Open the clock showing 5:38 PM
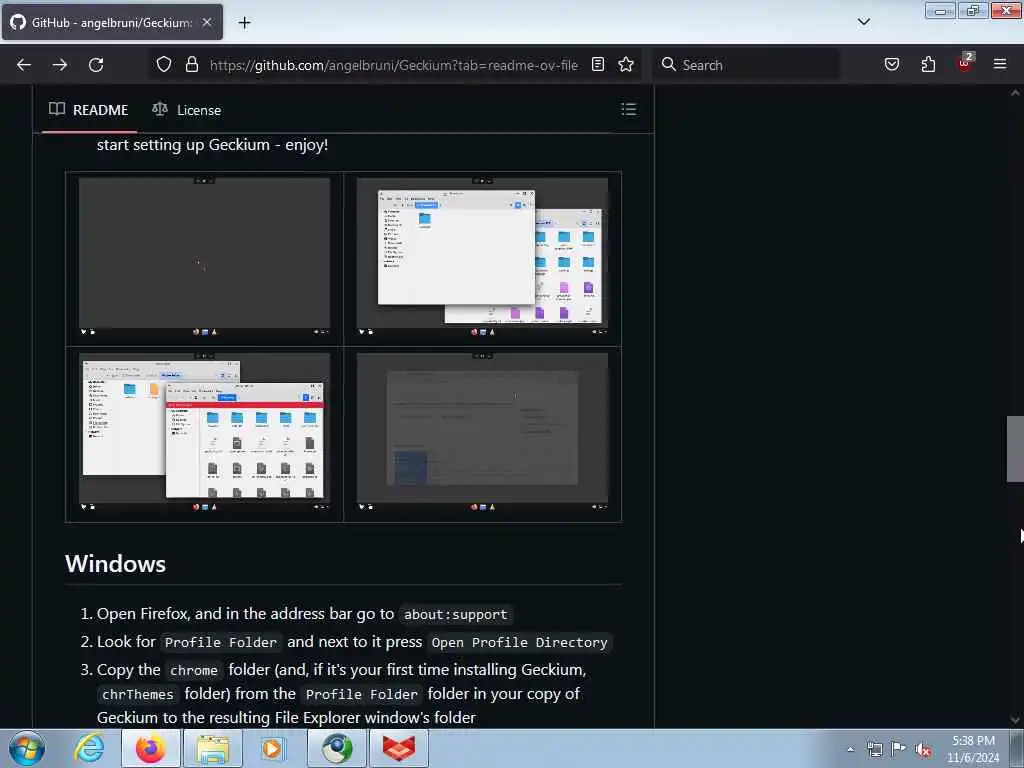The height and width of the screenshot is (768, 1024). click(973, 749)
